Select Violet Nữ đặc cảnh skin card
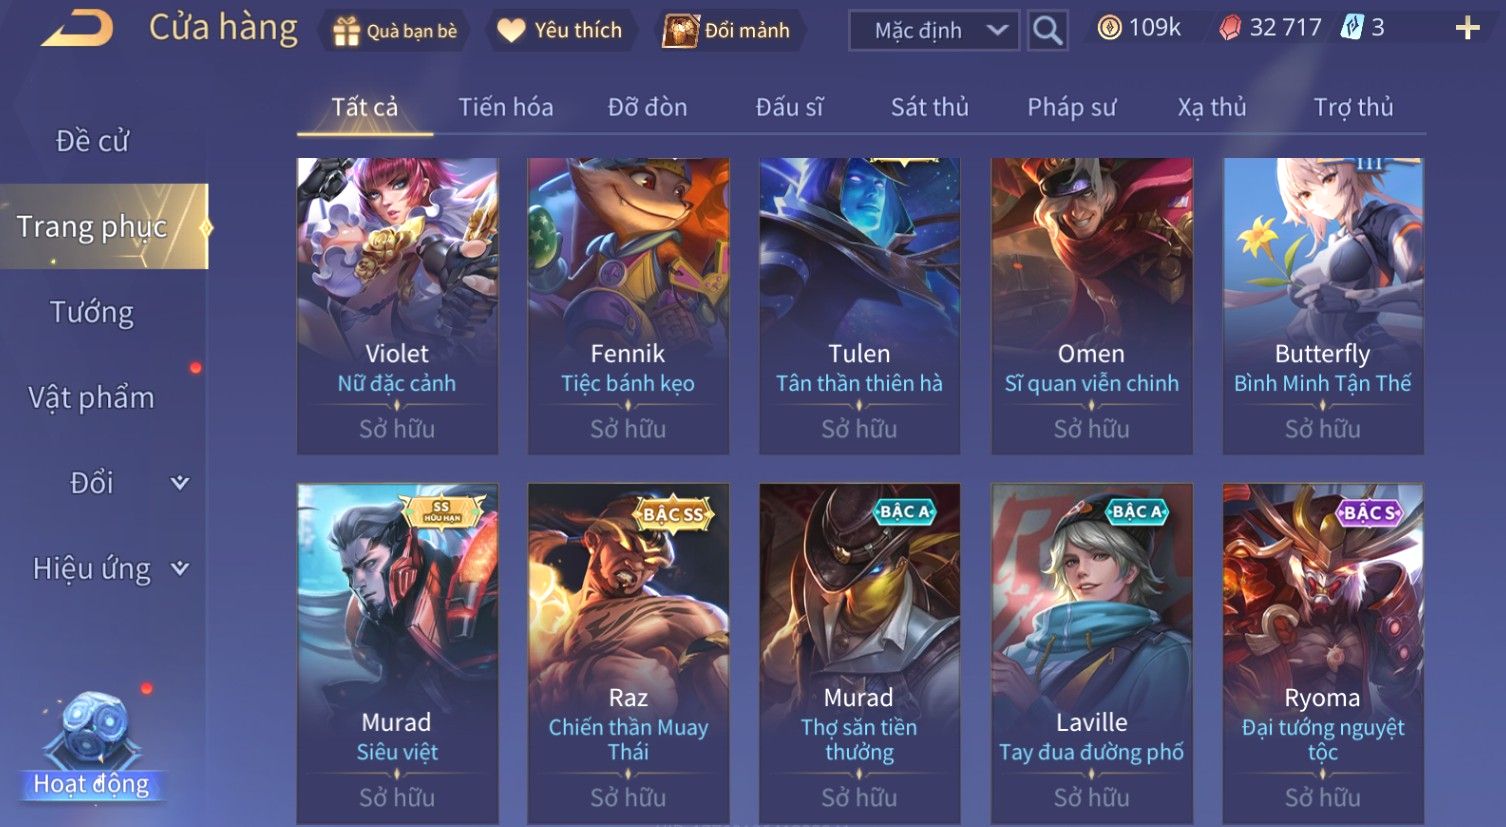Viewport: 1506px width, 827px height. [x=397, y=306]
